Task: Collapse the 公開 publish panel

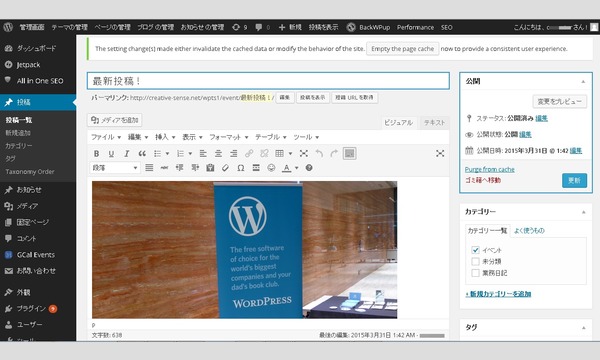Action: tap(583, 81)
